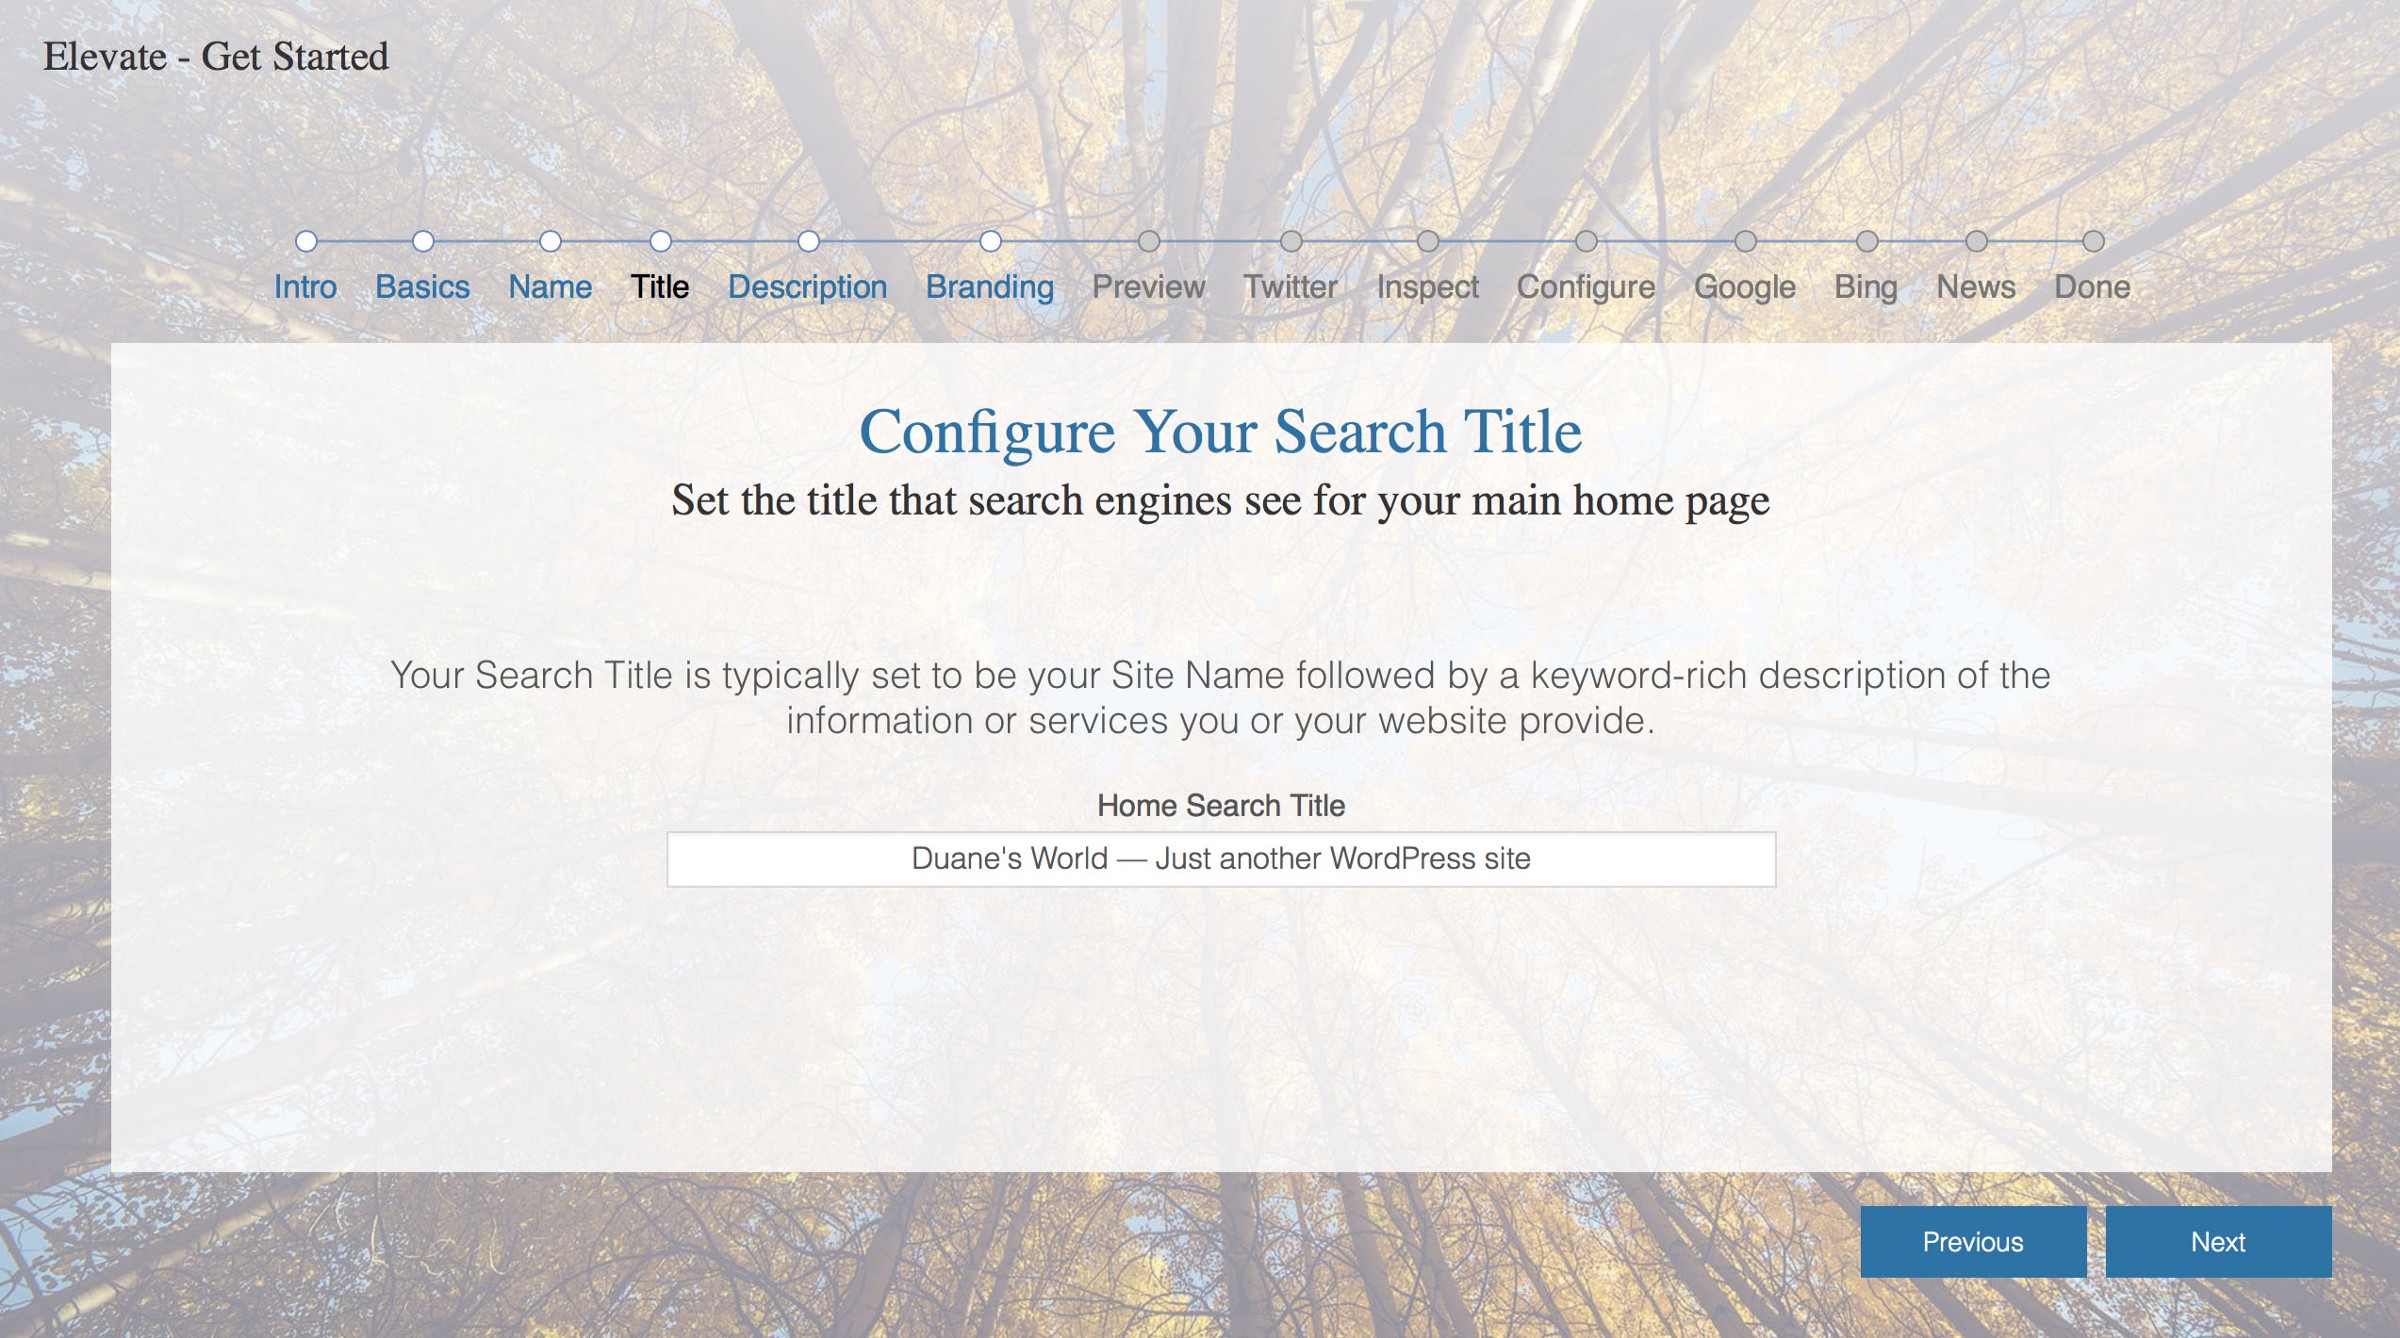Click the Configure Your Search Title heading
Image resolution: width=2400 pixels, height=1338 pixels.
click(x=1220, y=432)
